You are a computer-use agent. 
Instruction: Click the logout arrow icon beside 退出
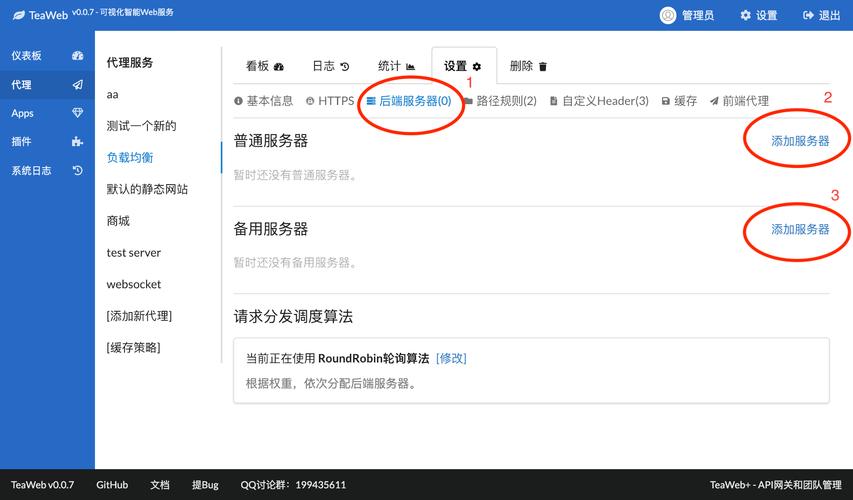point(808,15)
